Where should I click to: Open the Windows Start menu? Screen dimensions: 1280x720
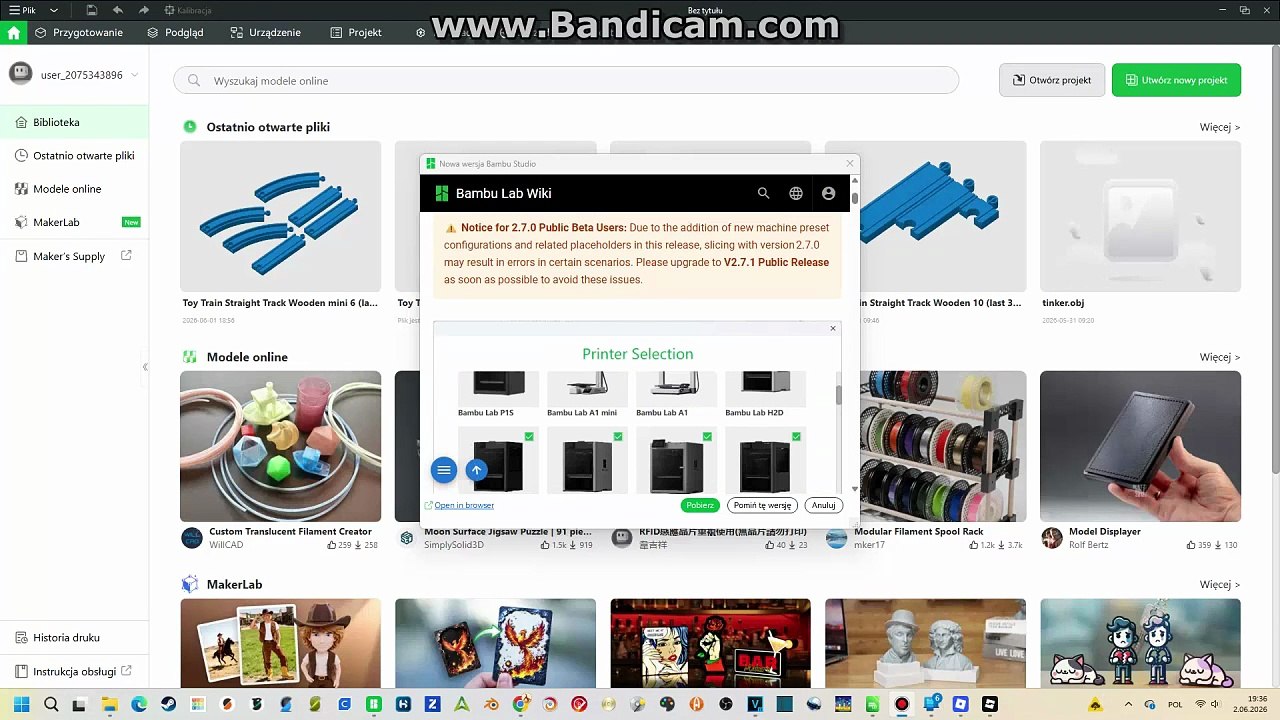coord(21,704)
